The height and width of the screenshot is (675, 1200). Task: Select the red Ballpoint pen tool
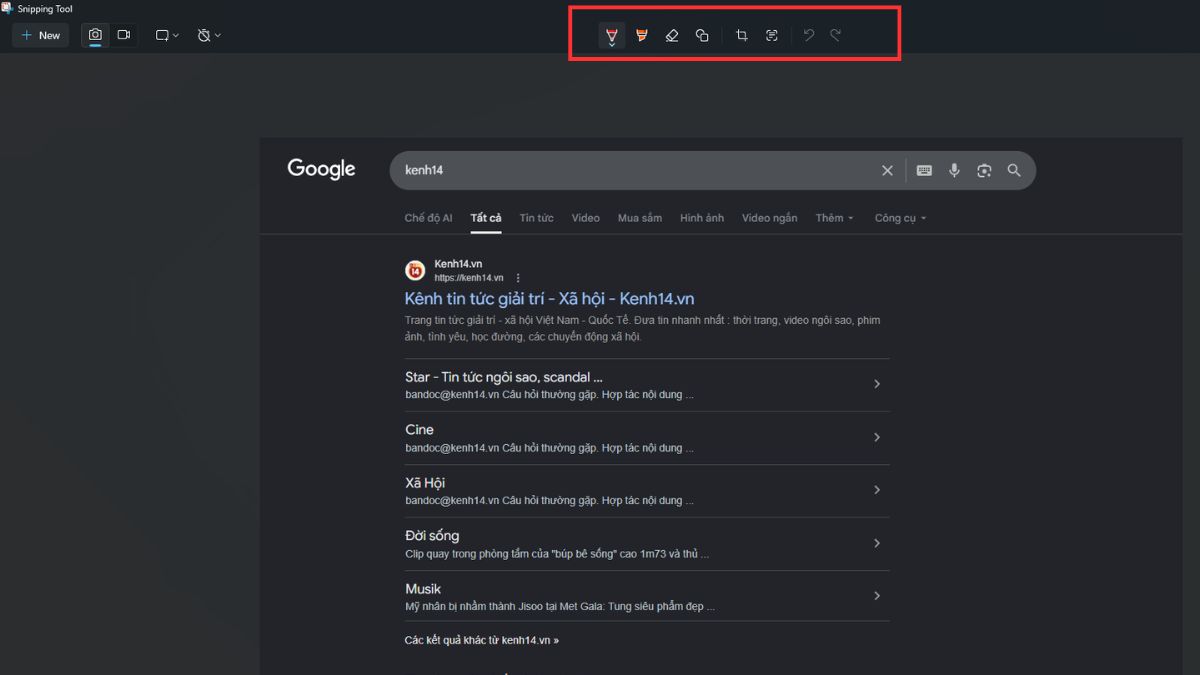612,36
